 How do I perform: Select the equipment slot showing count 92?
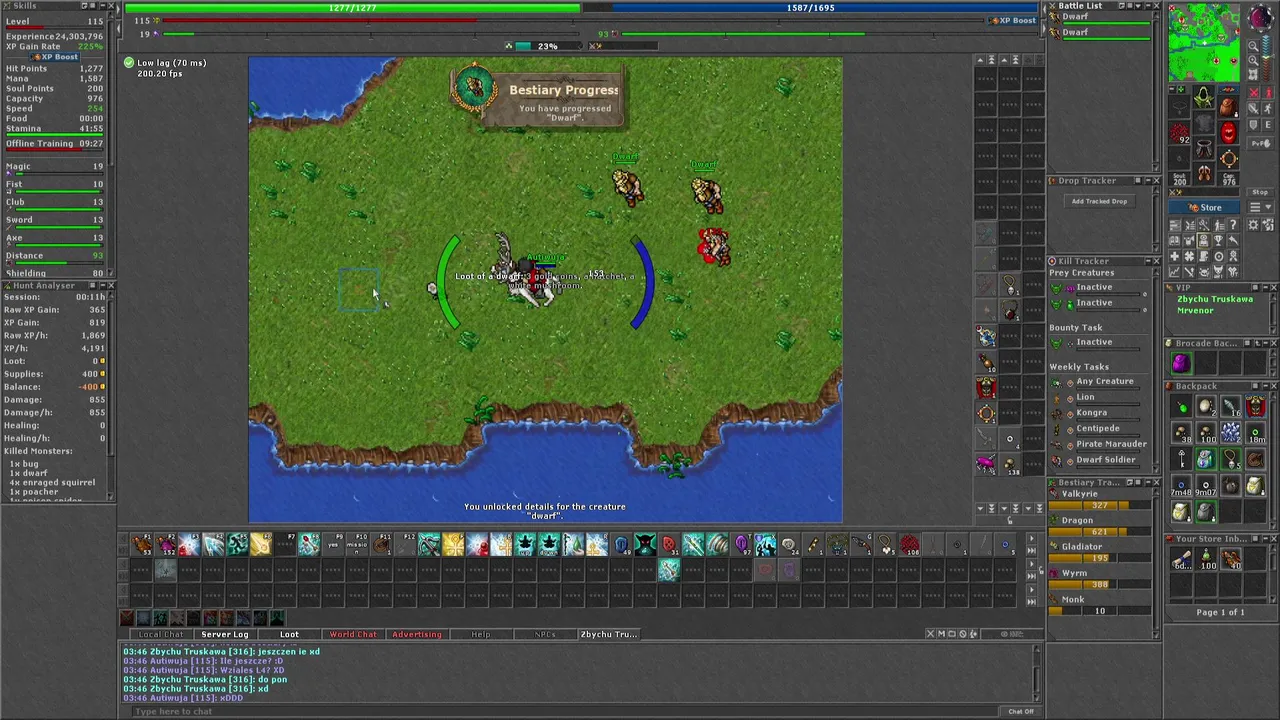(1180, 132)
